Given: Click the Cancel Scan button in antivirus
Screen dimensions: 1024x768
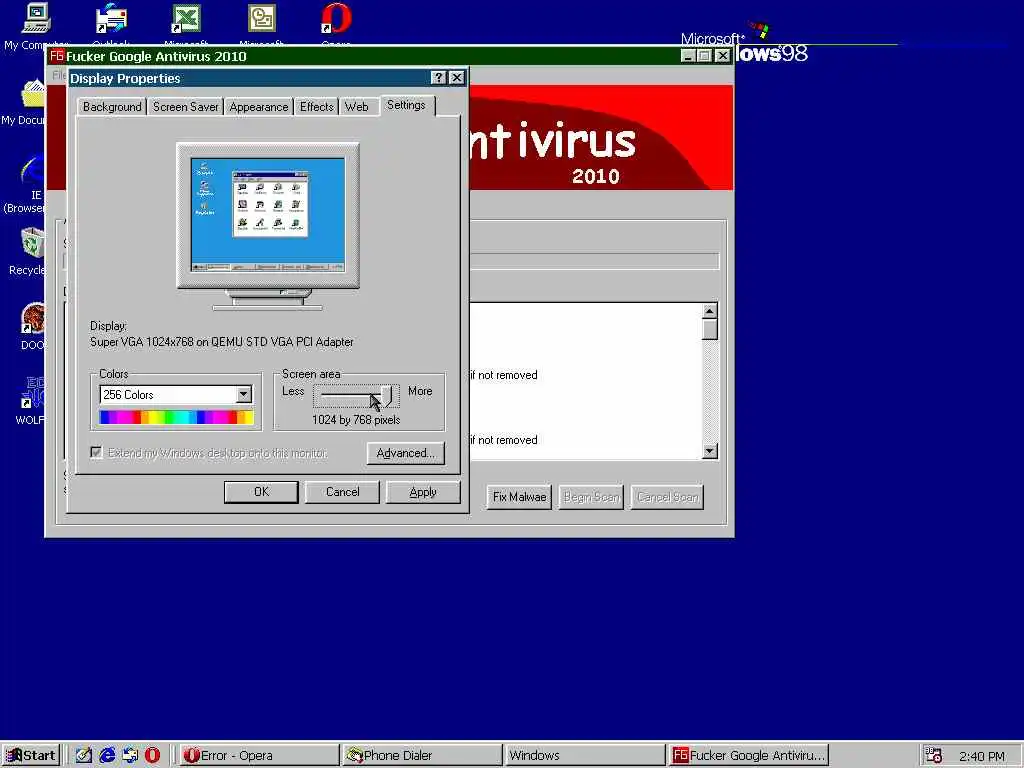Looking at the screenshot, I should click(x=667, y=497).
